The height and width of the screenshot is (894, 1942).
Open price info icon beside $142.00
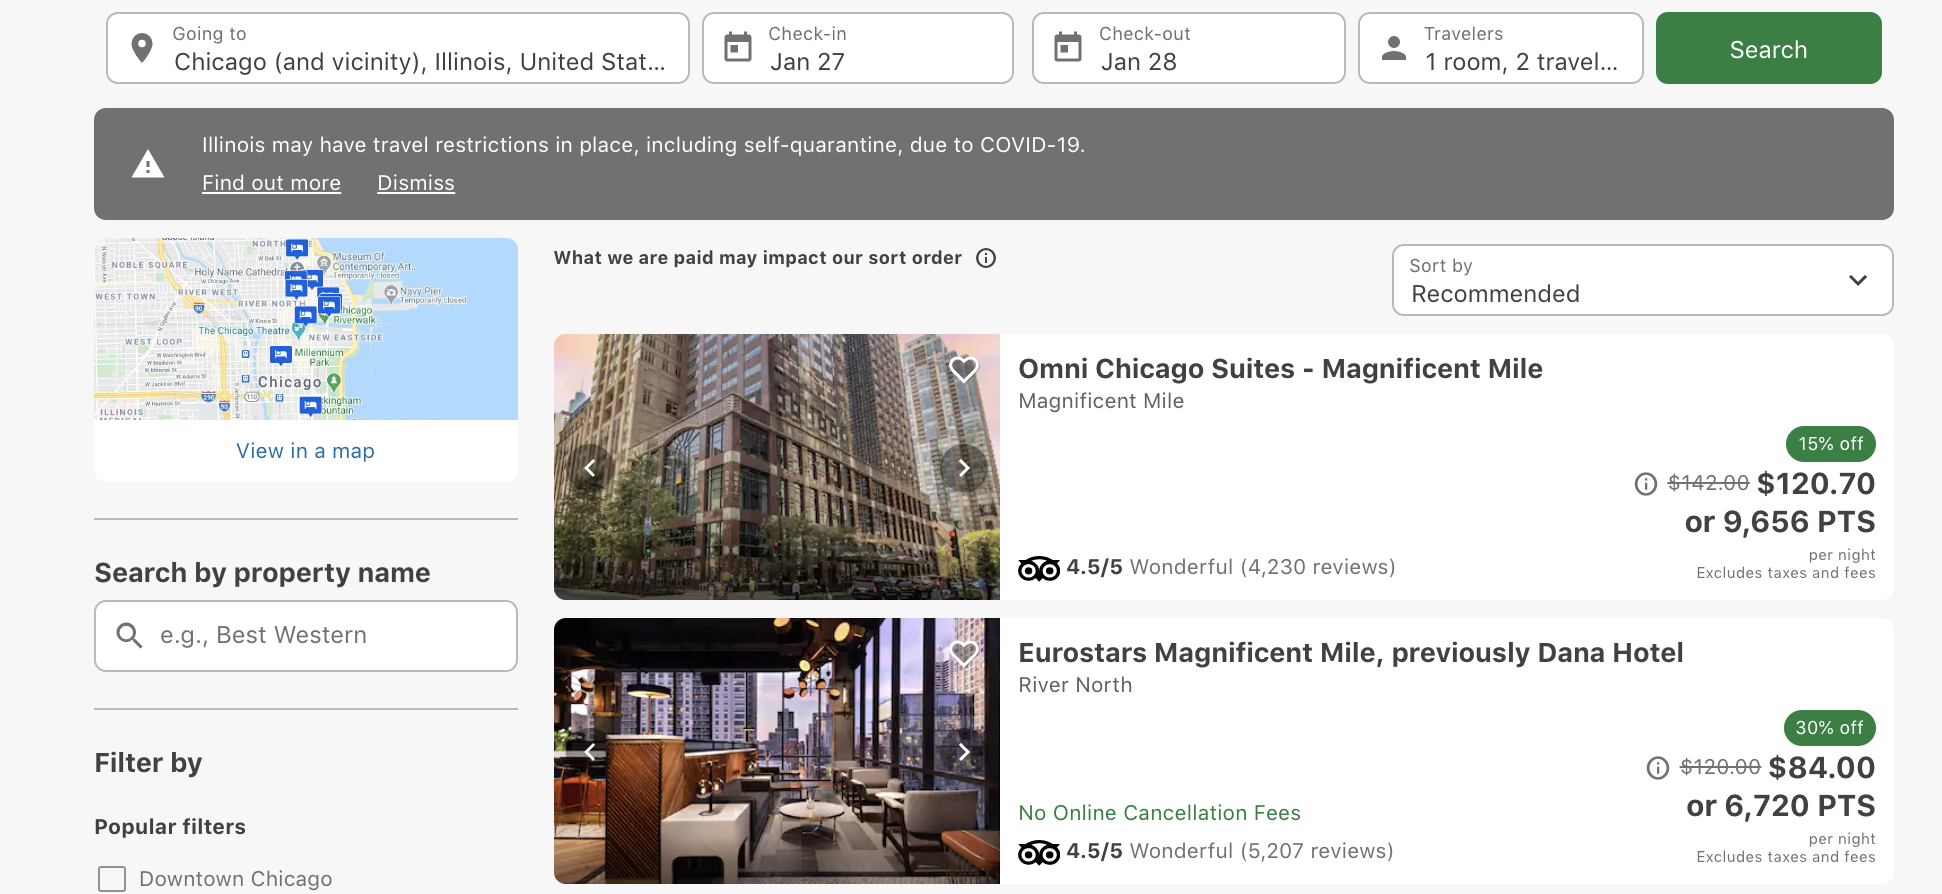(1646, 484)
